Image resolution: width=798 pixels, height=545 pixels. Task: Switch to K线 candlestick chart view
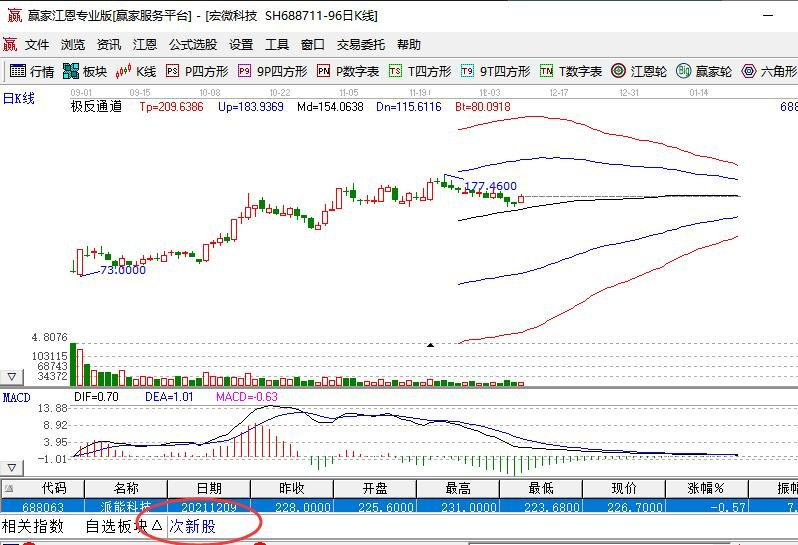[137, 71]
